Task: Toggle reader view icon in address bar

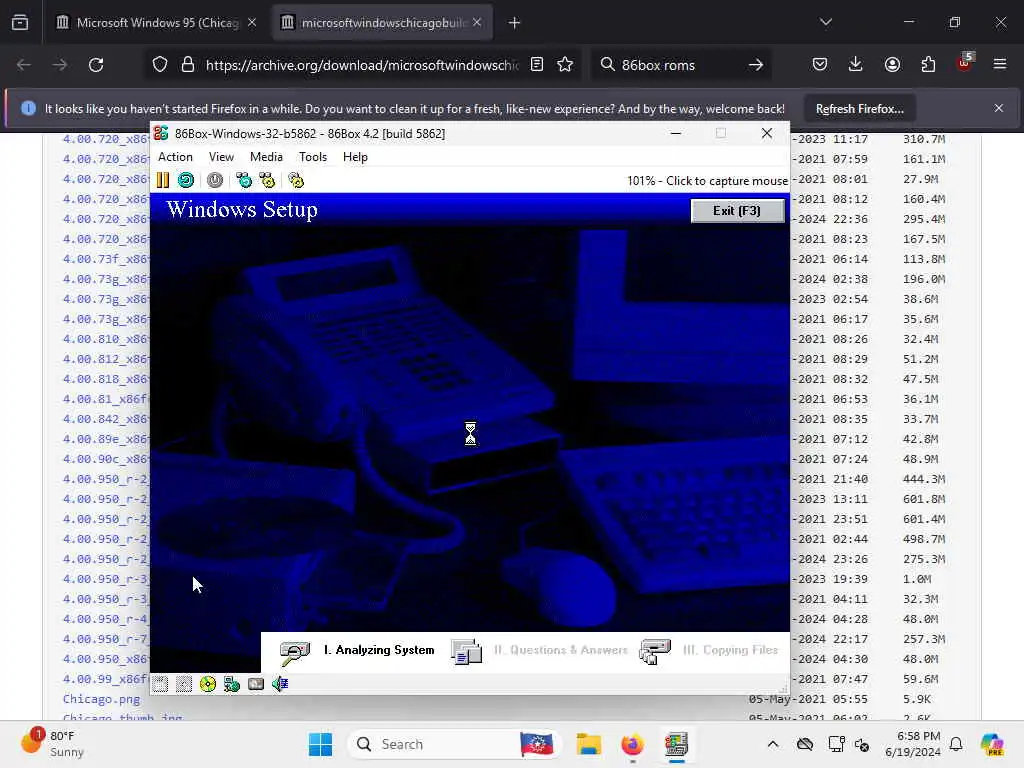Action: pyautogui.click(x=537, y=65)
